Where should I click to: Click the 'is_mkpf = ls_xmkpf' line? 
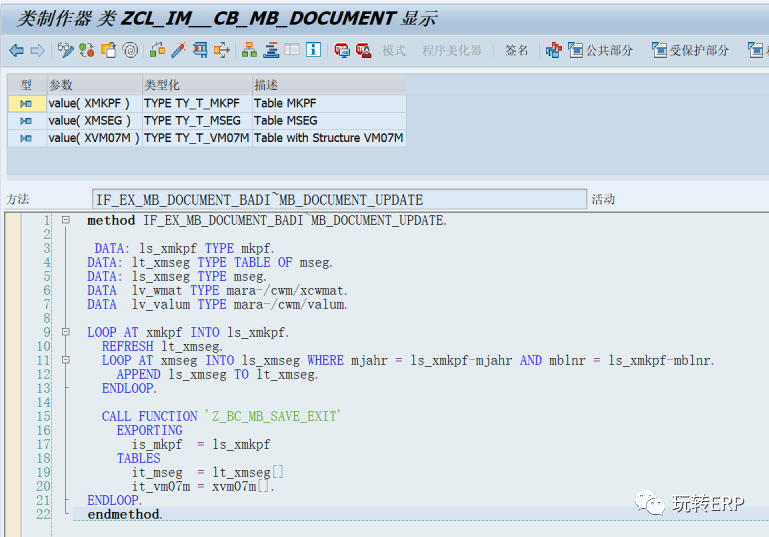pyautogui.click(x=201, y=444)
